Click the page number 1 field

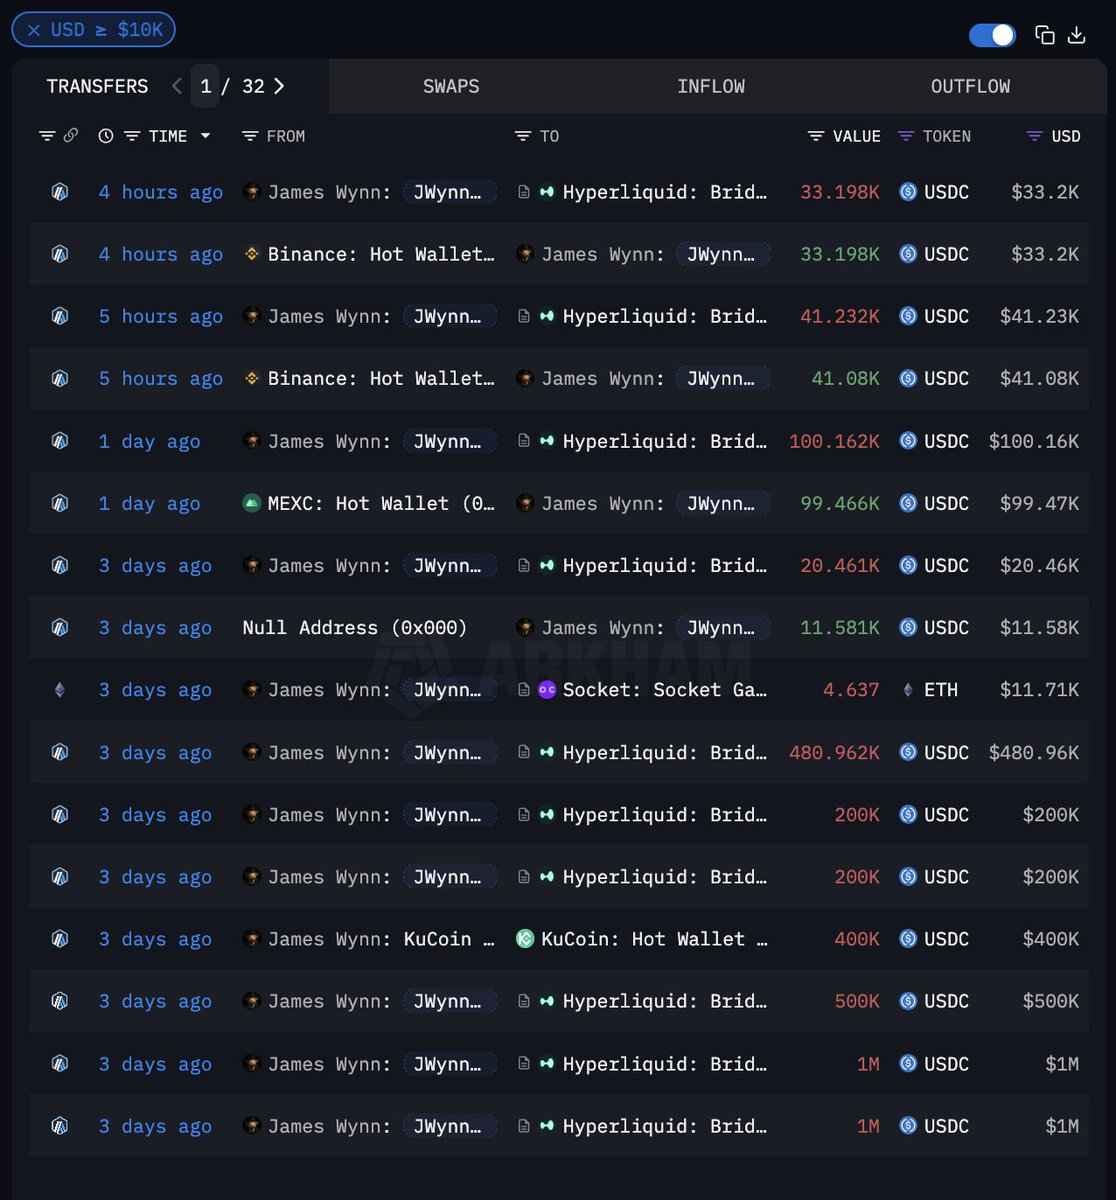205,86
